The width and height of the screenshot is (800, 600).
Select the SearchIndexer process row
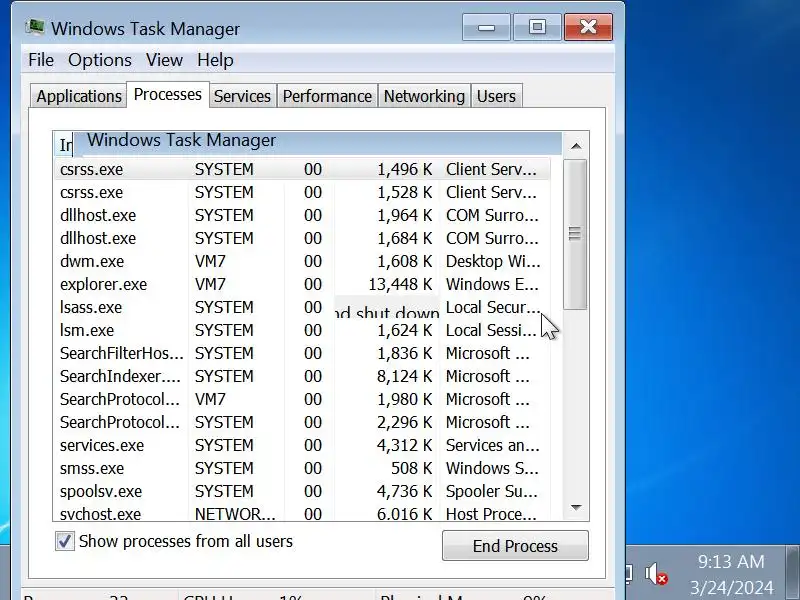[302, 376]
